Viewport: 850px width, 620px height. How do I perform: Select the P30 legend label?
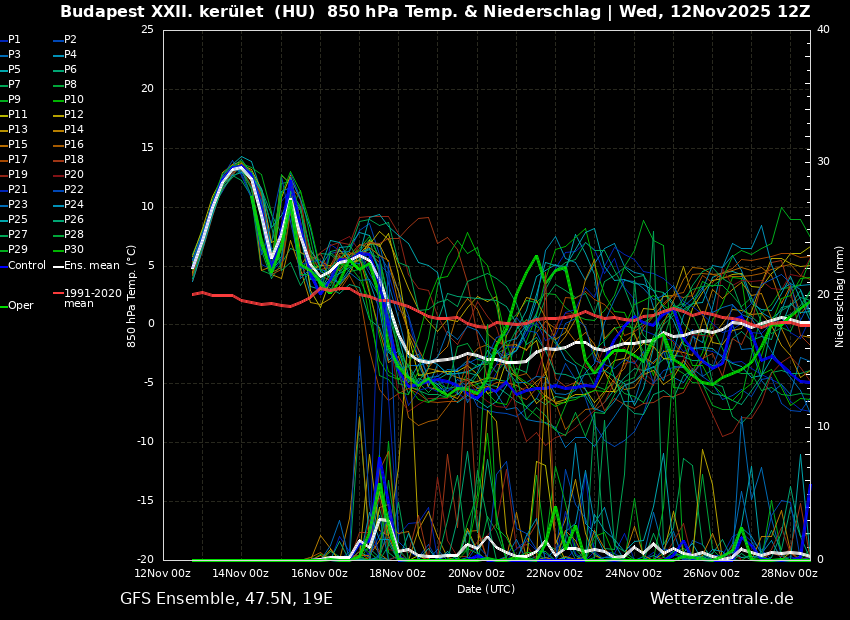pos(73,250)
